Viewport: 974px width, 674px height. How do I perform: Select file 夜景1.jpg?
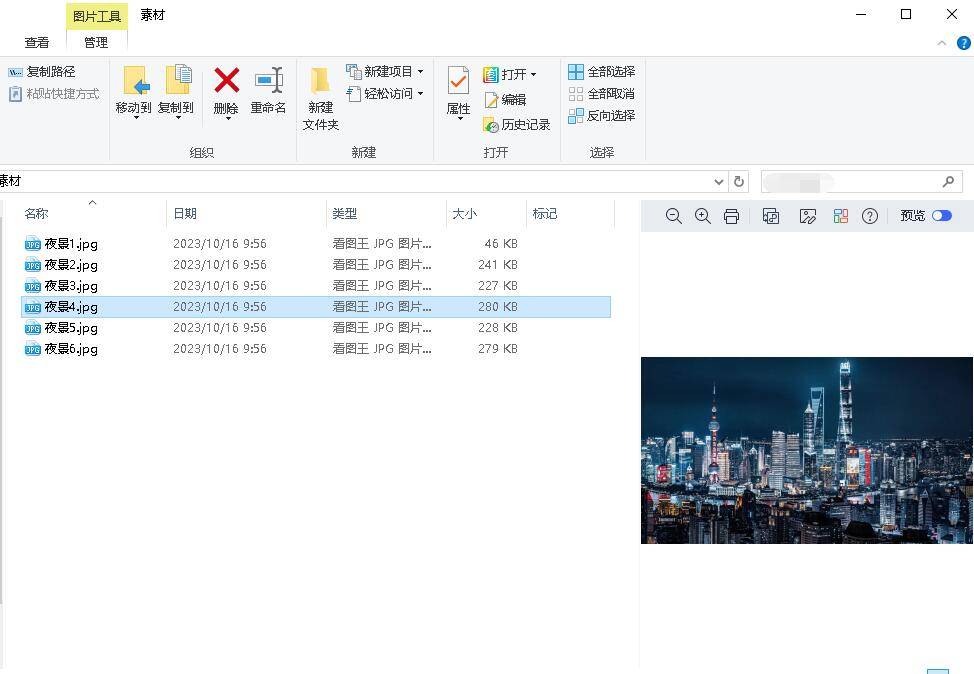71,244
